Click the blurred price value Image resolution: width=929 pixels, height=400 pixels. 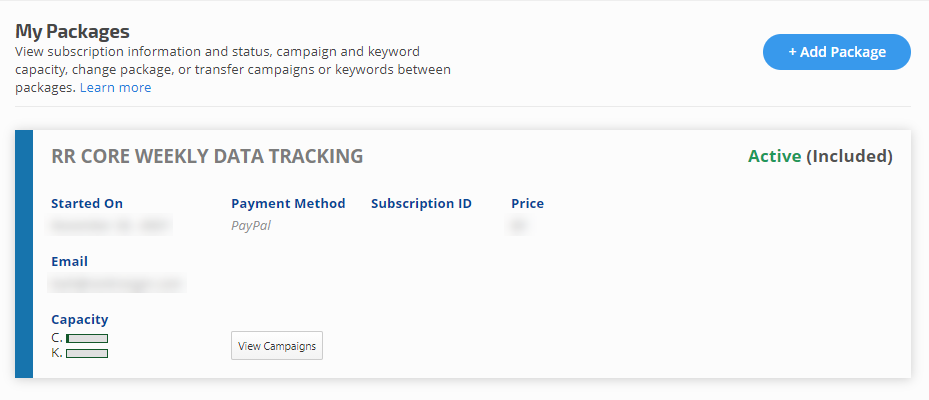518,226
